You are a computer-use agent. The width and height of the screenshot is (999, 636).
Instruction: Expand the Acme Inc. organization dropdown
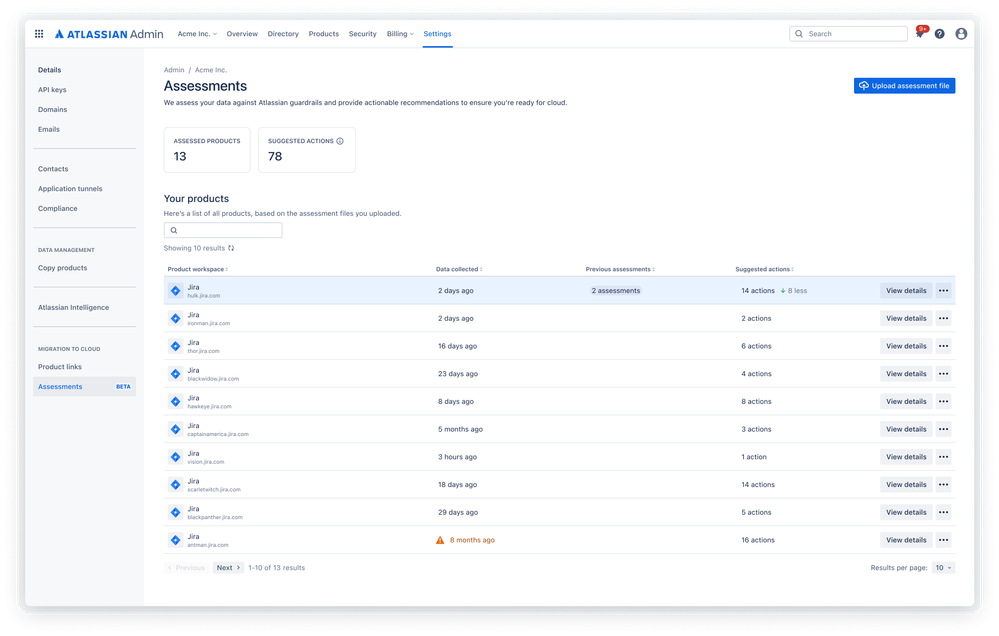[x=197, y=34]
